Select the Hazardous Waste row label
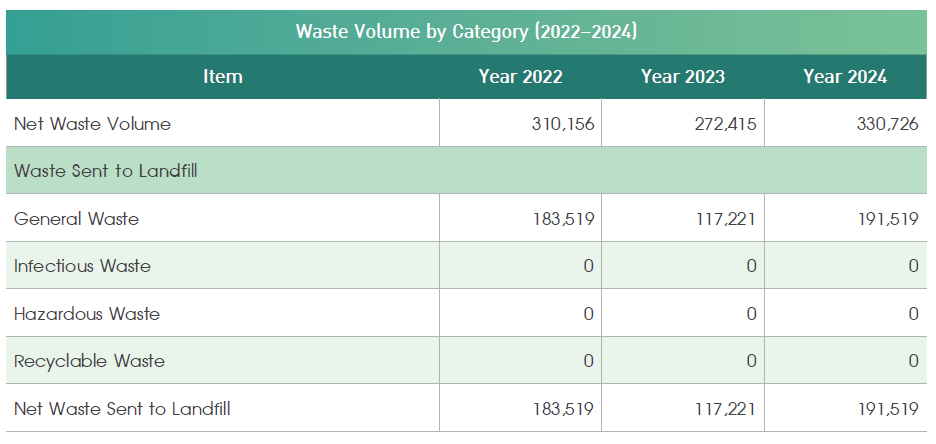 click(x=86, y=314)
